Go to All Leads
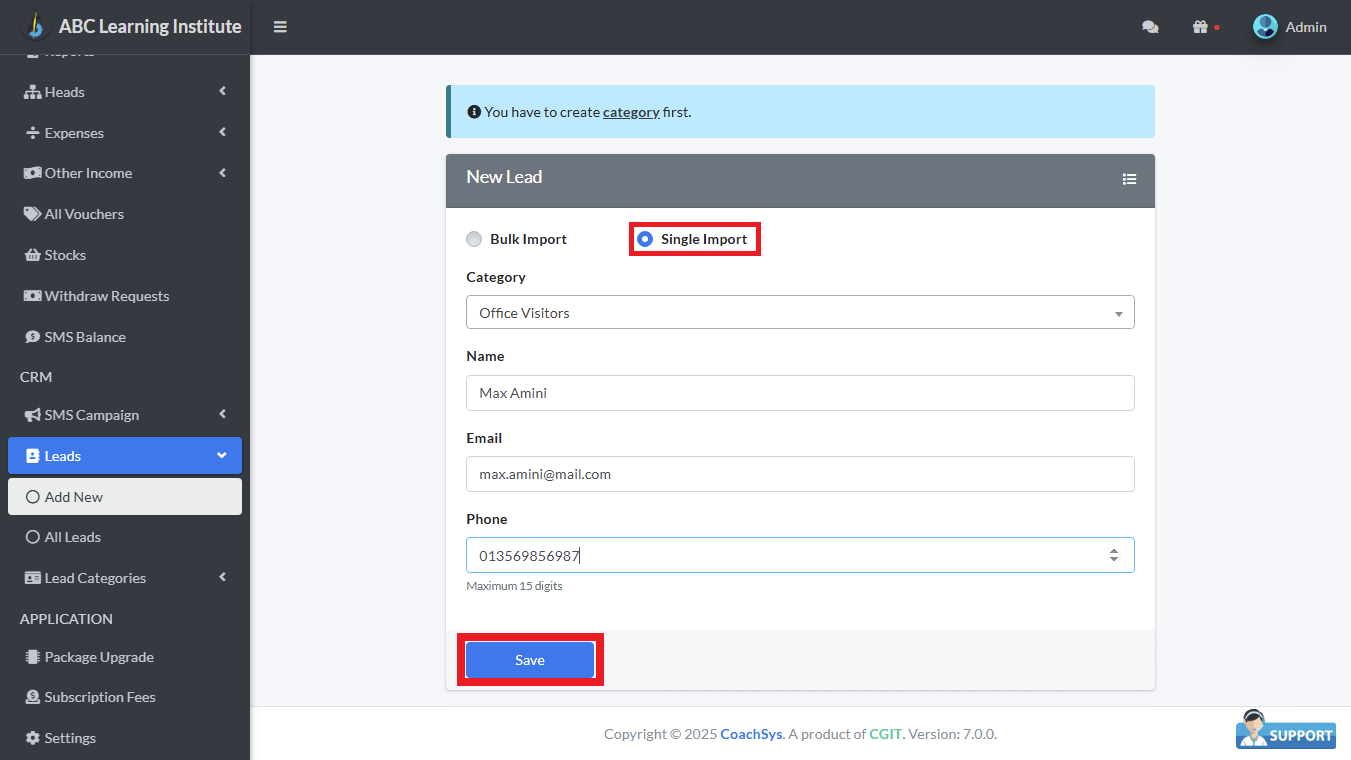 (x=73, y=537)
